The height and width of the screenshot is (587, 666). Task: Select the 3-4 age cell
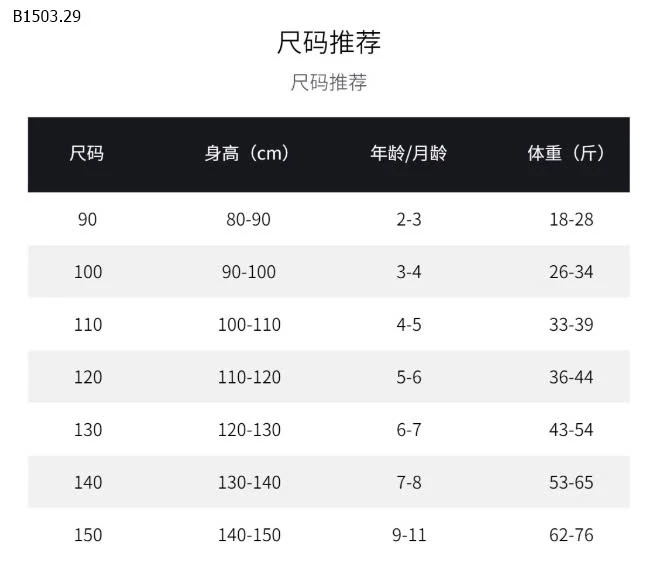(x=409, y=272)
